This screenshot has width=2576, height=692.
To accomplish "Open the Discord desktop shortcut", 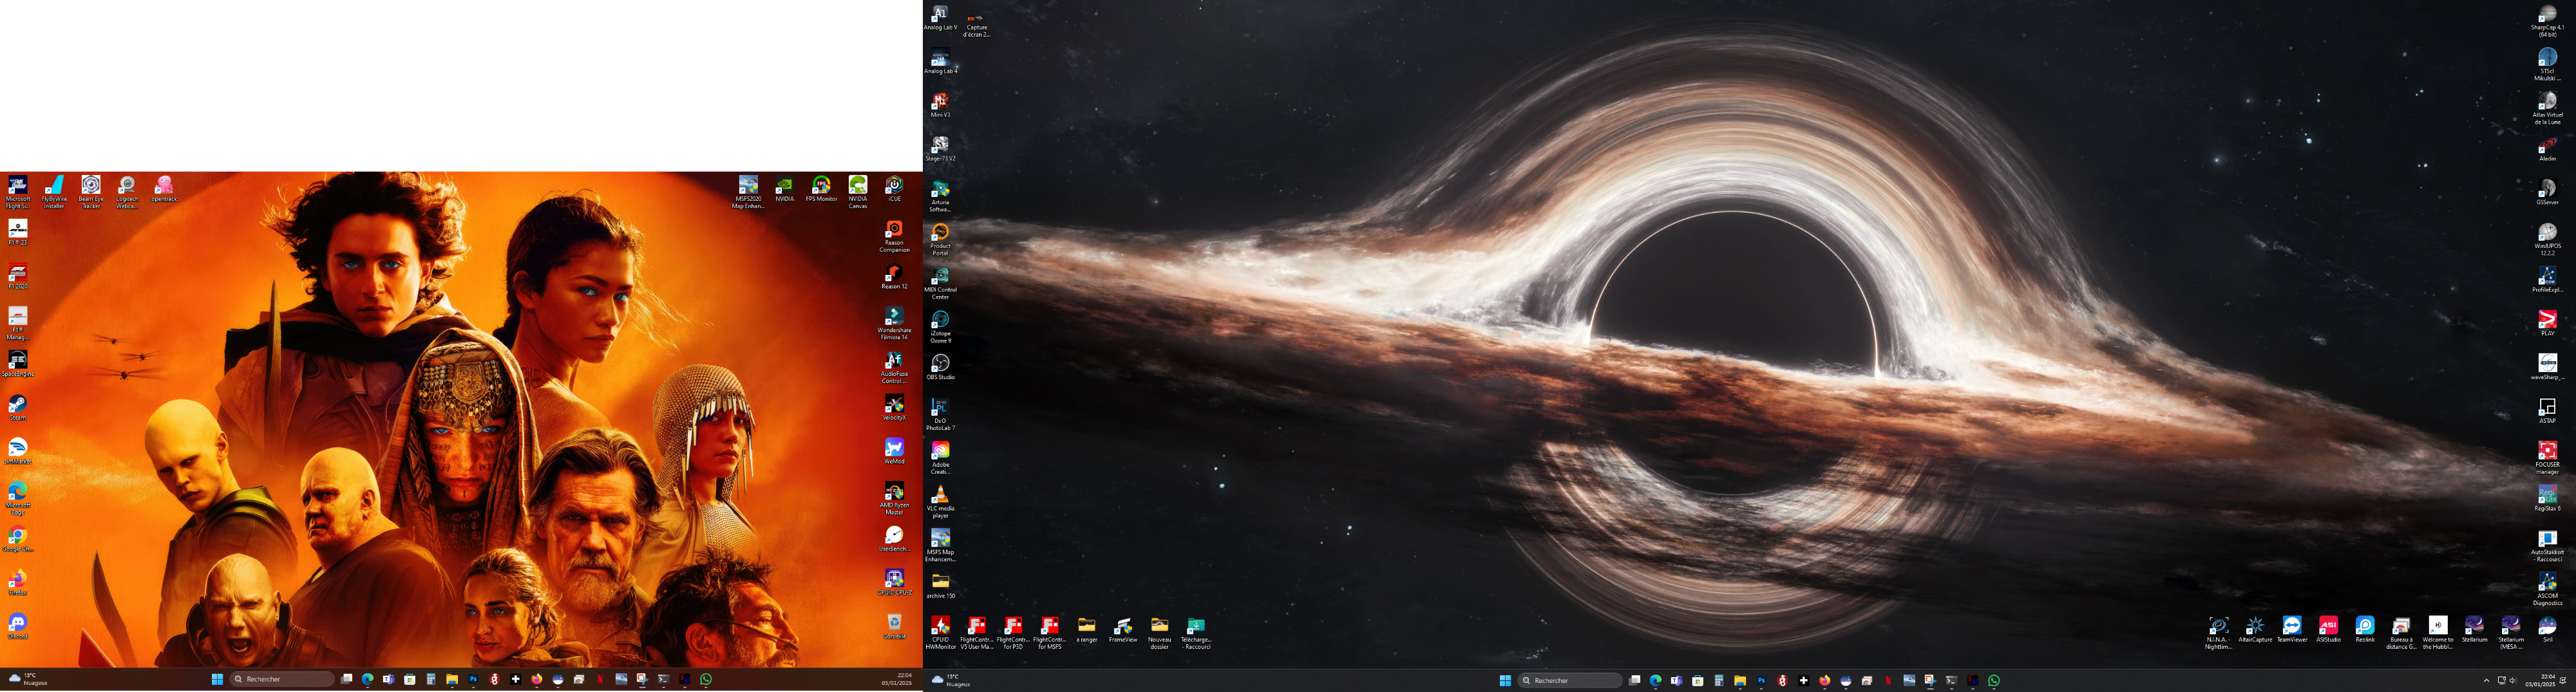I will coord(18,627).
